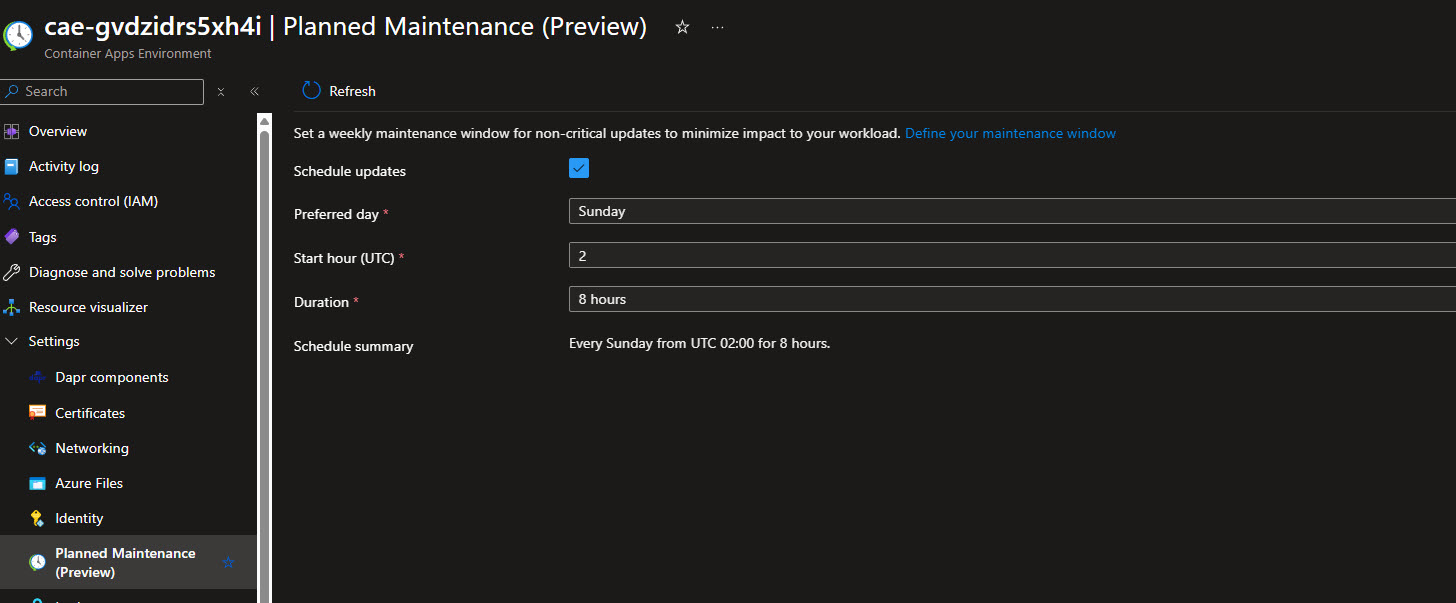Screen dimensions: 1456x603
Task: Select Planned Maintenance (Preview) in the sidebar
Action: pos(128,562)
